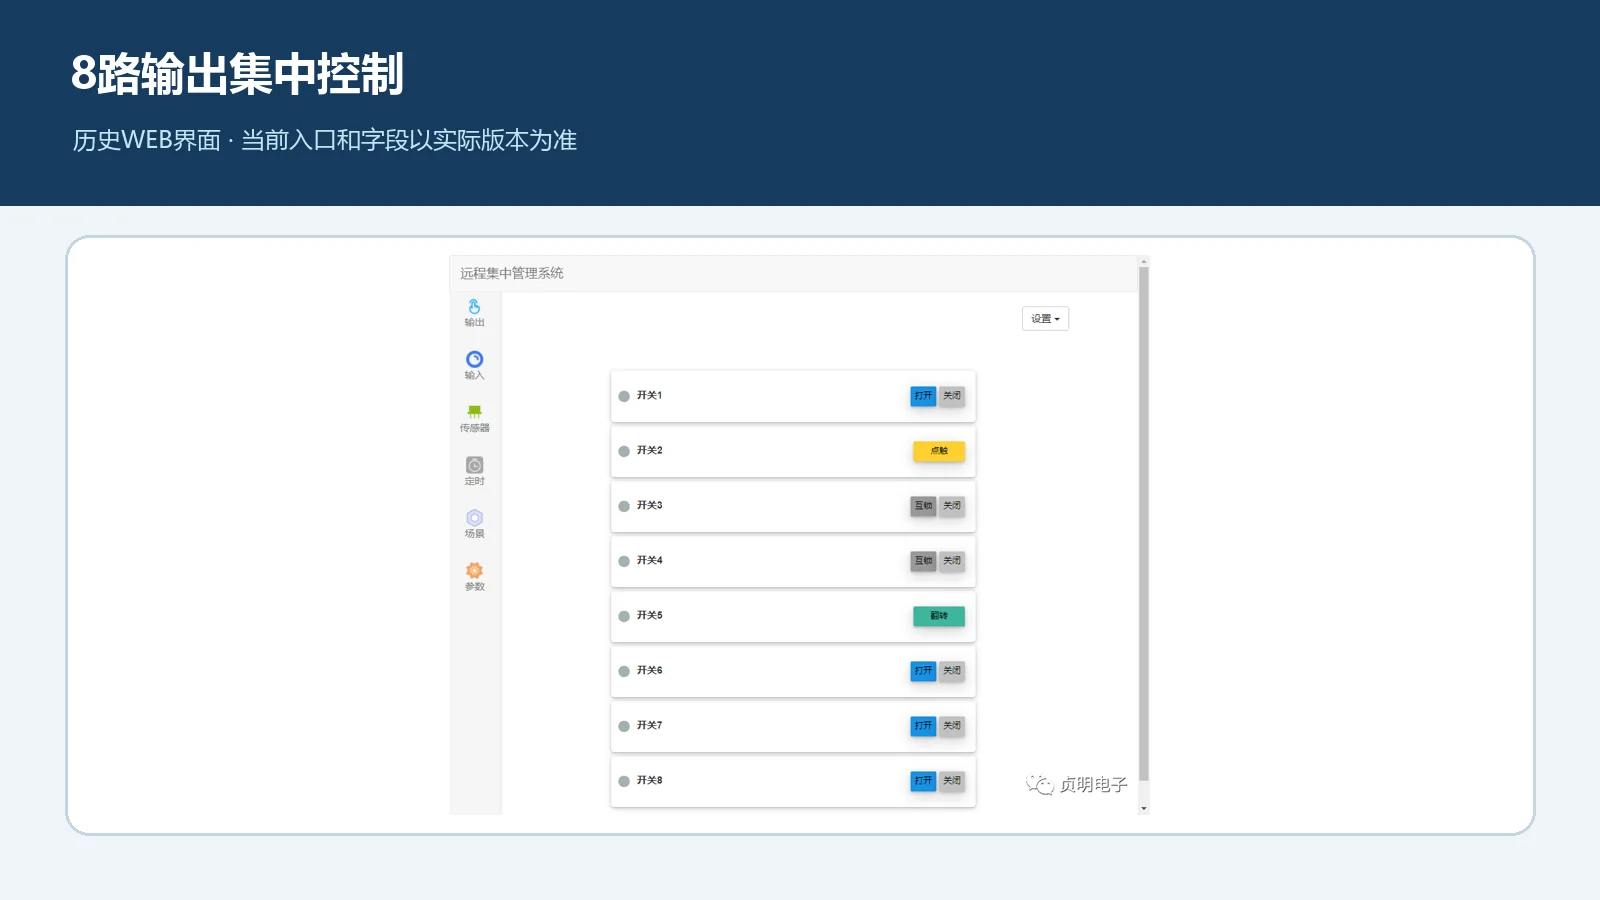Turn off 开关7 with 关闭
Viewport: 1600px width, 900px height.
(x=952, y=726)
